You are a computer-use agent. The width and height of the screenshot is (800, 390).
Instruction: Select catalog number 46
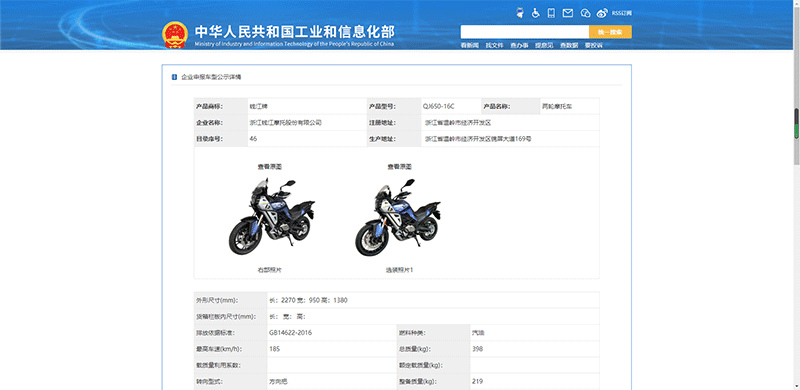(253, 139)
